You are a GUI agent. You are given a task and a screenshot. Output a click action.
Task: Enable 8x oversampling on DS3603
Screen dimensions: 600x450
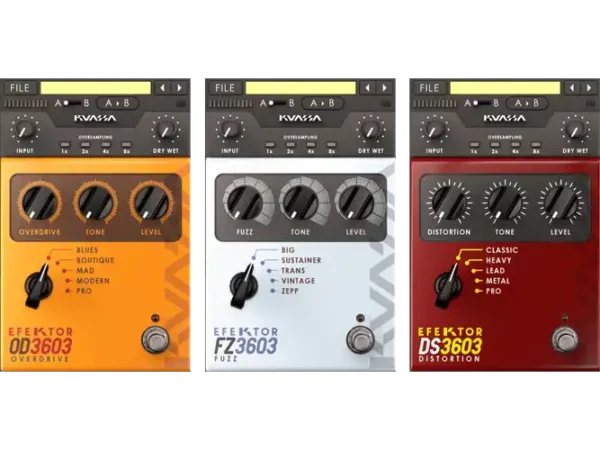(x=536, y=145)
